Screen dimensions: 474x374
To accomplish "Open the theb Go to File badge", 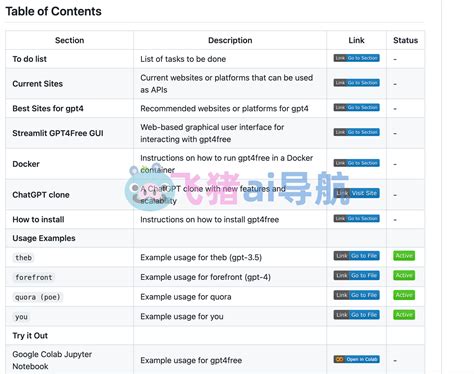I will tap(356, 256).
